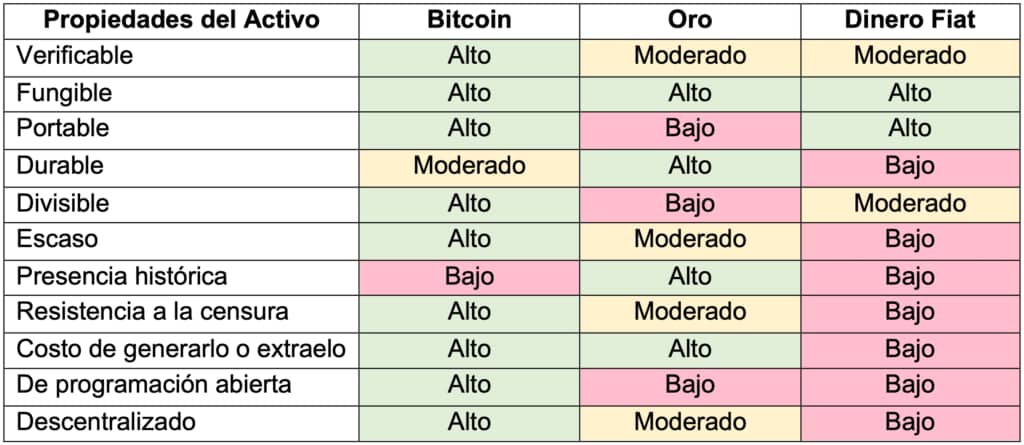Click Bitcoin's Moderado cell in Durable row
This screenshot has width=1024, height=445.
(469, 166)
